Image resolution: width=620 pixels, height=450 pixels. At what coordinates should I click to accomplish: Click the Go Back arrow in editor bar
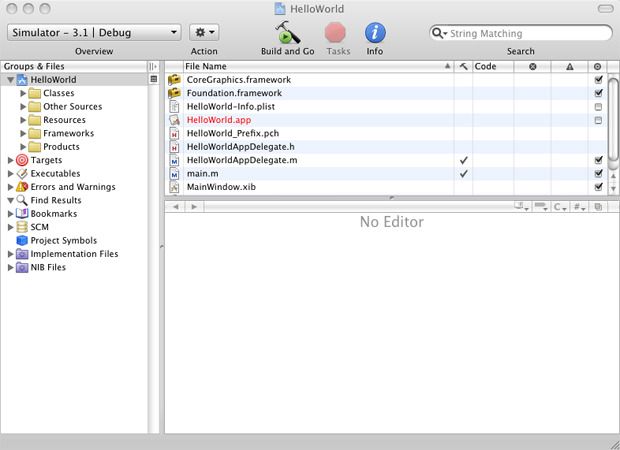[176, 206]
